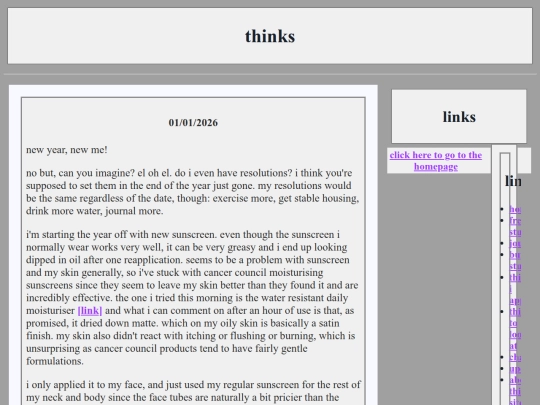The height and width of the screenshot is (405, 540).
Task: Click the 'thinks' page title
Action: 270,36
